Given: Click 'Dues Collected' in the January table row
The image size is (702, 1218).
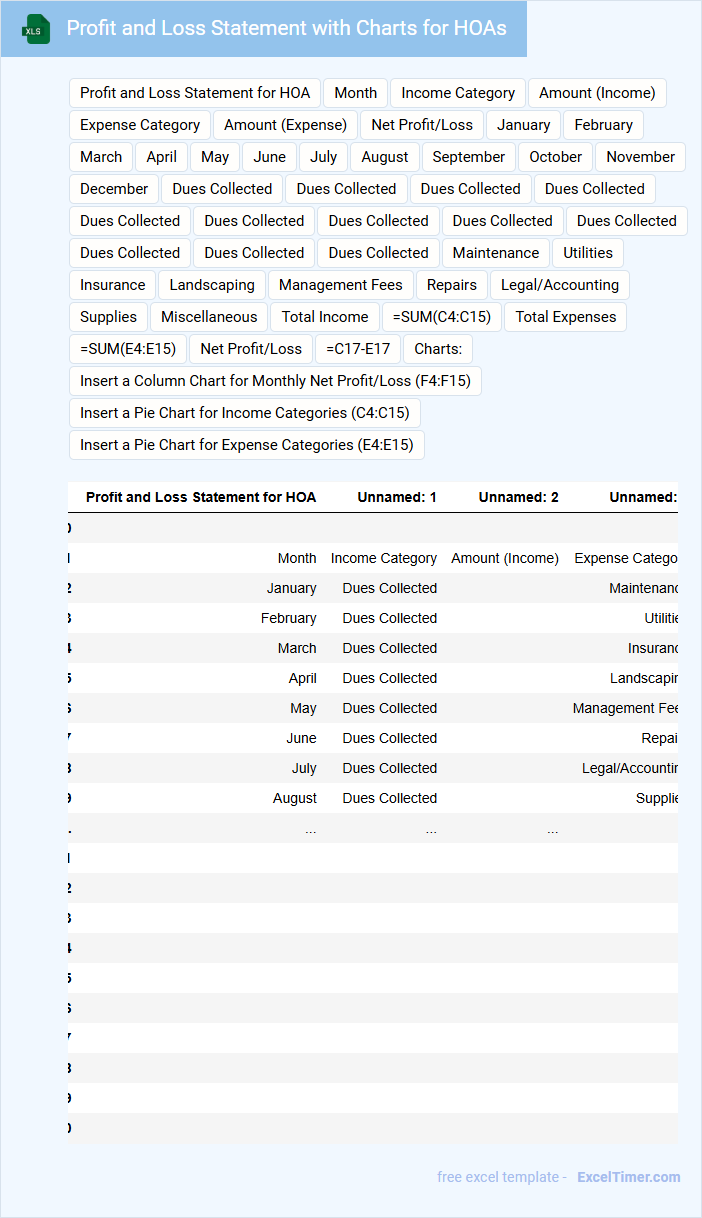Looking at the screenshot, I should click(x=390, y=588).
